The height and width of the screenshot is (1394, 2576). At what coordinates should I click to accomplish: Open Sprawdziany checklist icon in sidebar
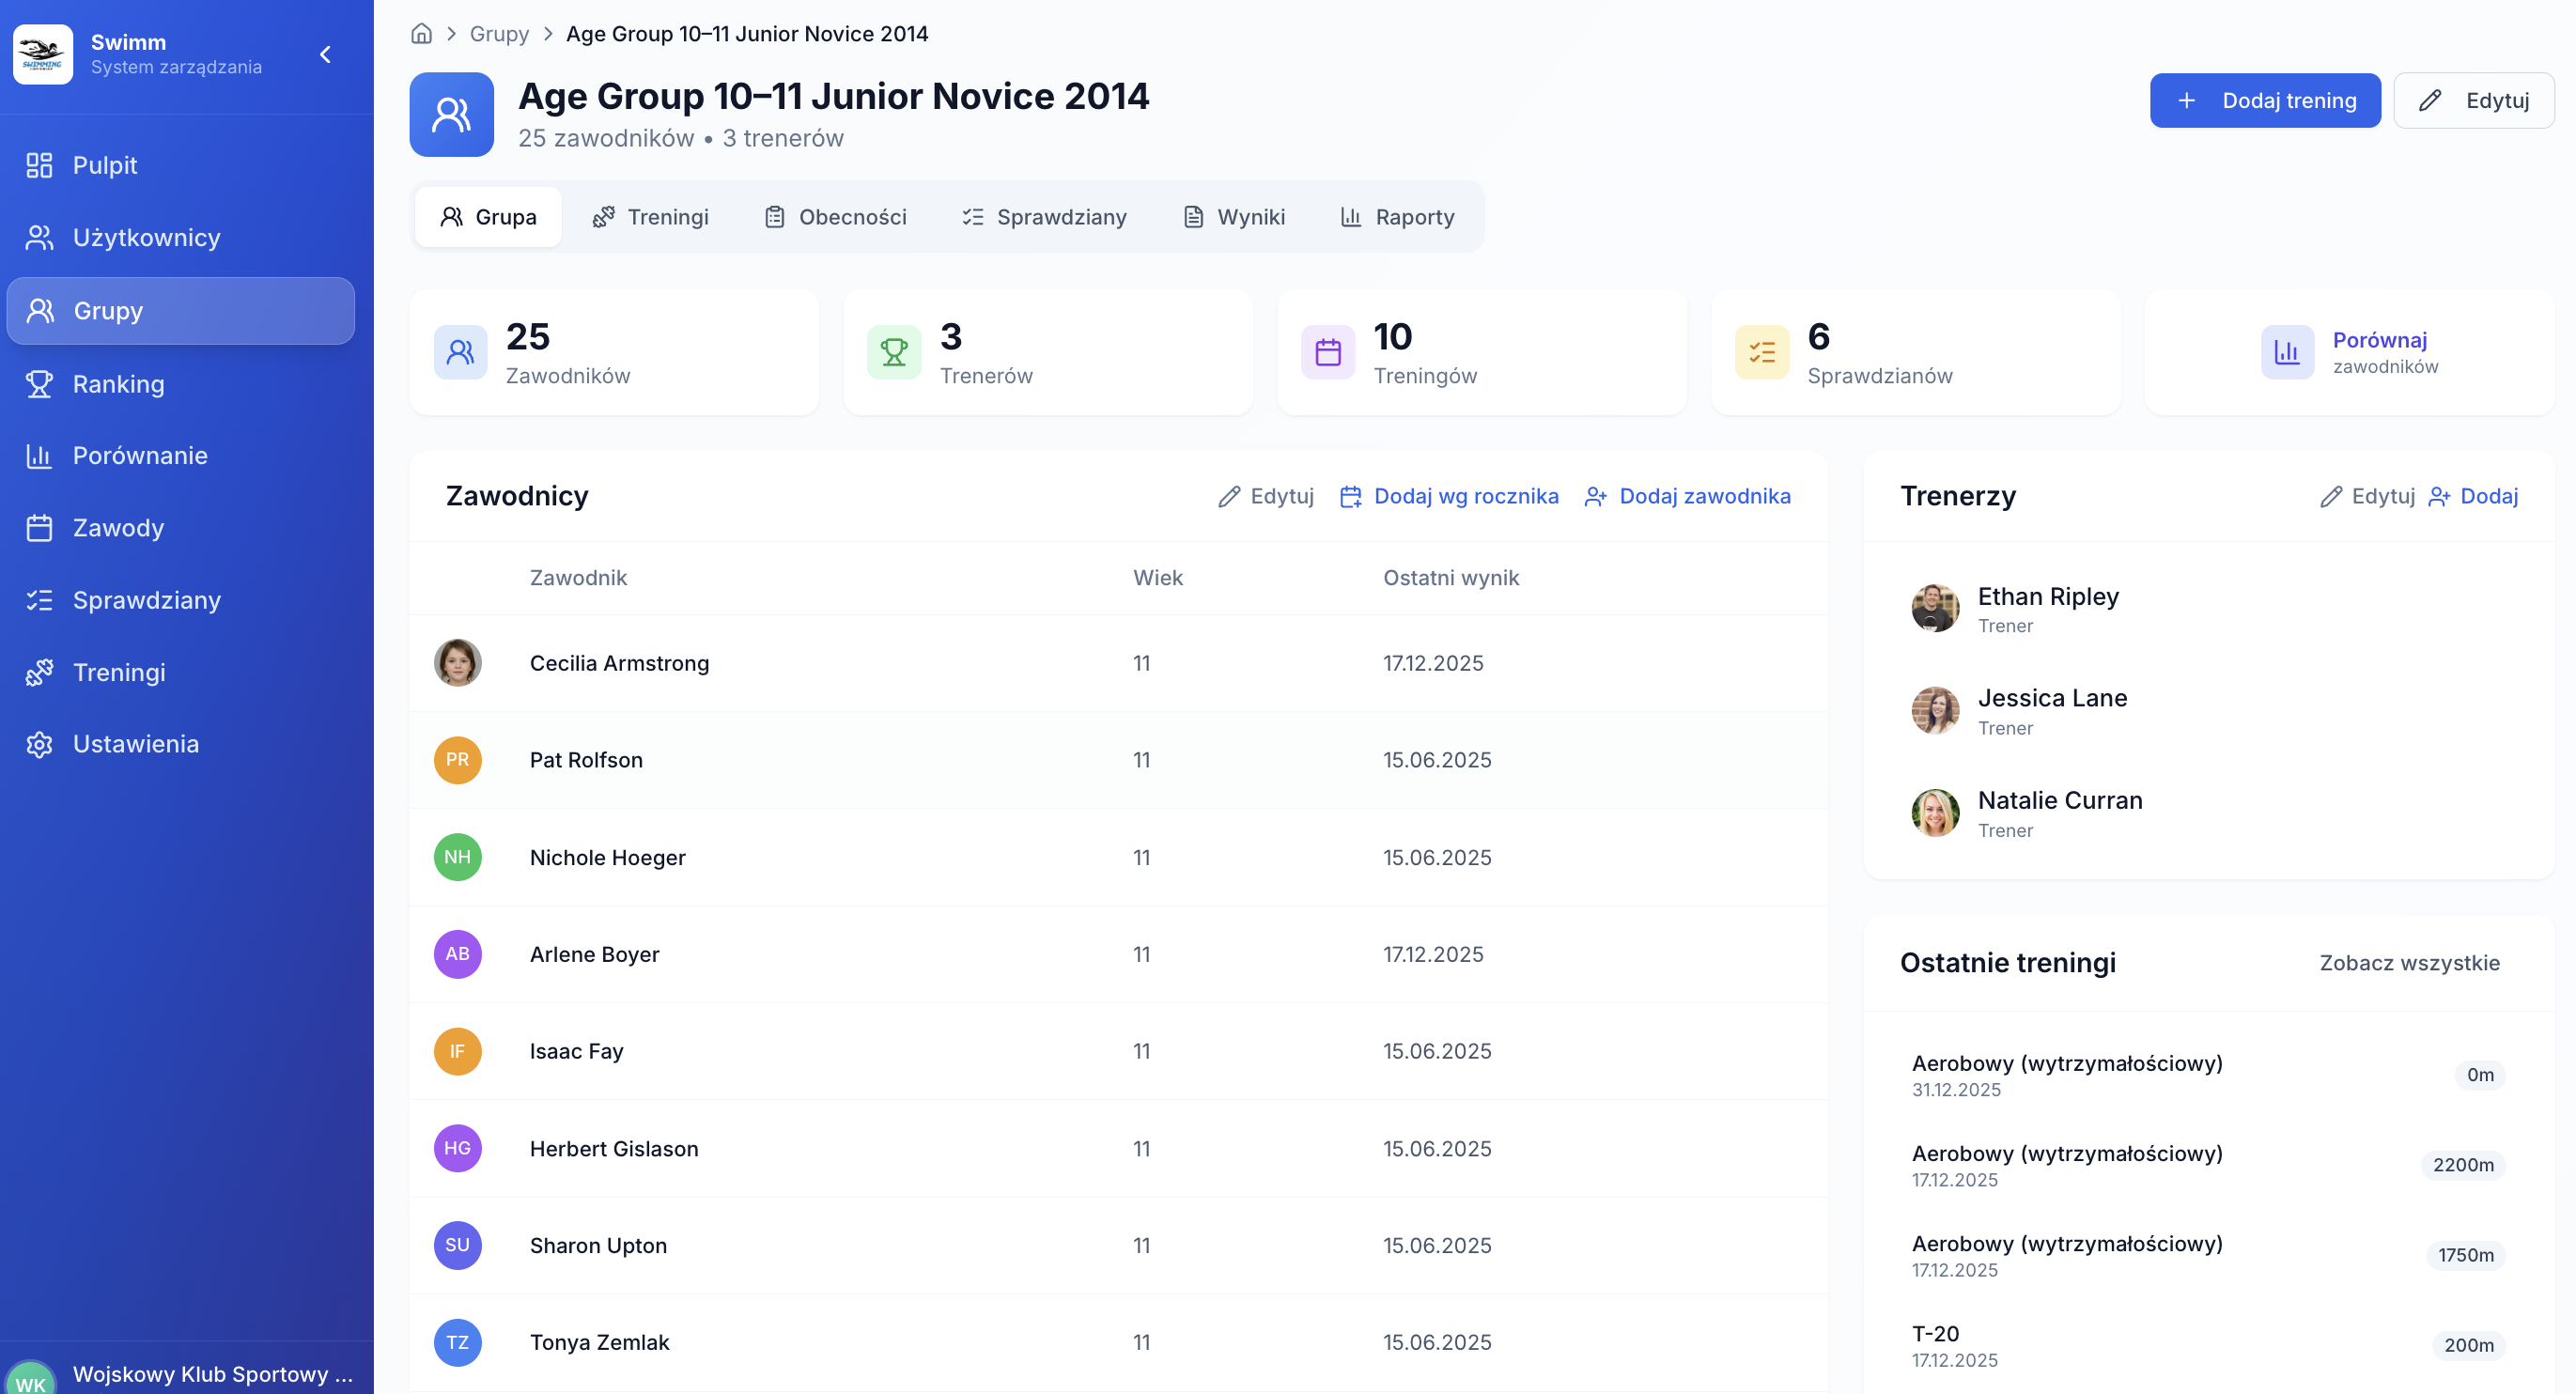coord(39,599)
